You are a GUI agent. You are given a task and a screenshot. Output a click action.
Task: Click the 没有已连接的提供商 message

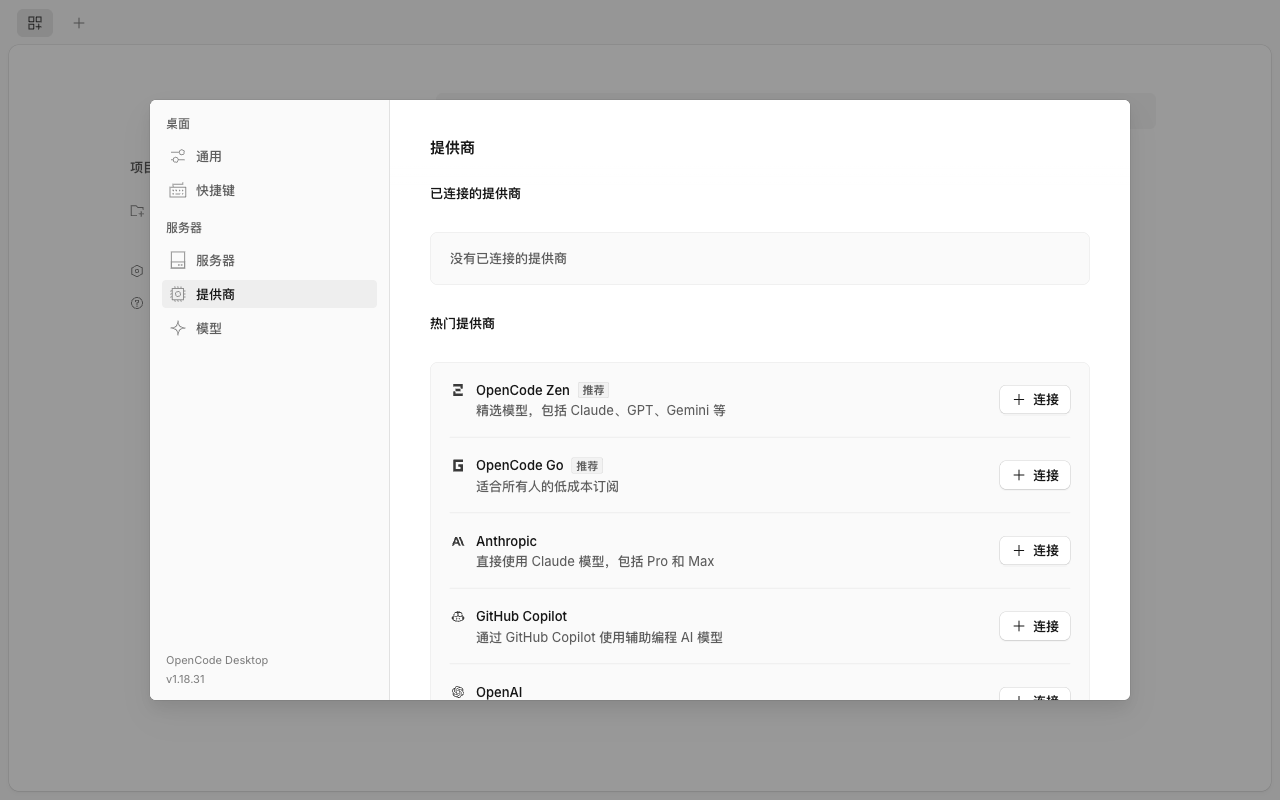508,258
